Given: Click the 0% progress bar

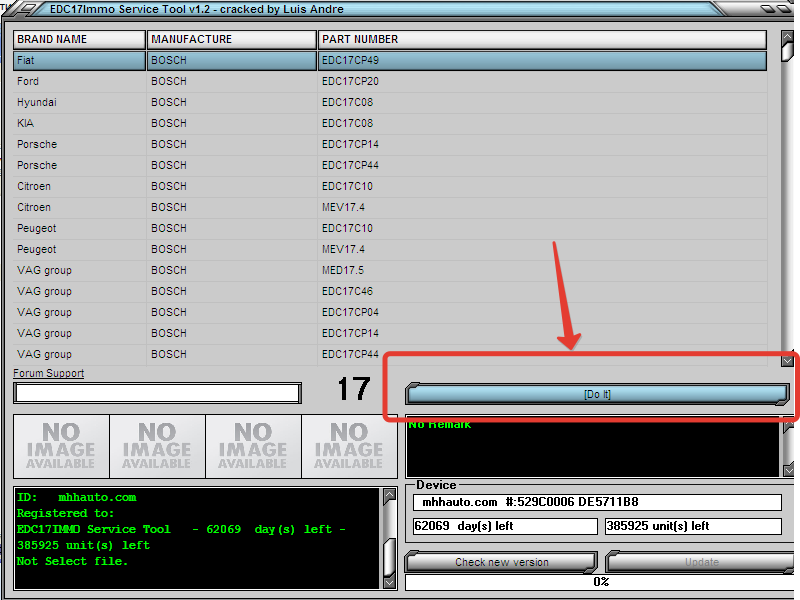Looking at the screenshot, I should point(601,582).
